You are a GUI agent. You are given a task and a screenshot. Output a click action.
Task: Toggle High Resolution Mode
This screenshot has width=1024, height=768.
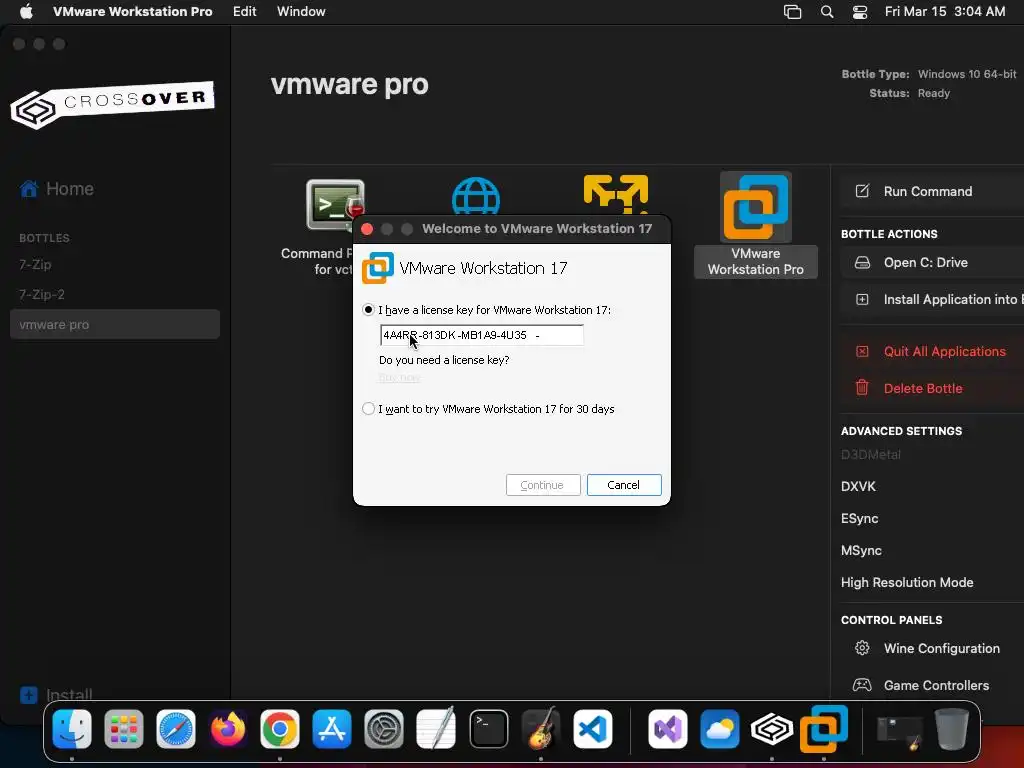(907, 583)
